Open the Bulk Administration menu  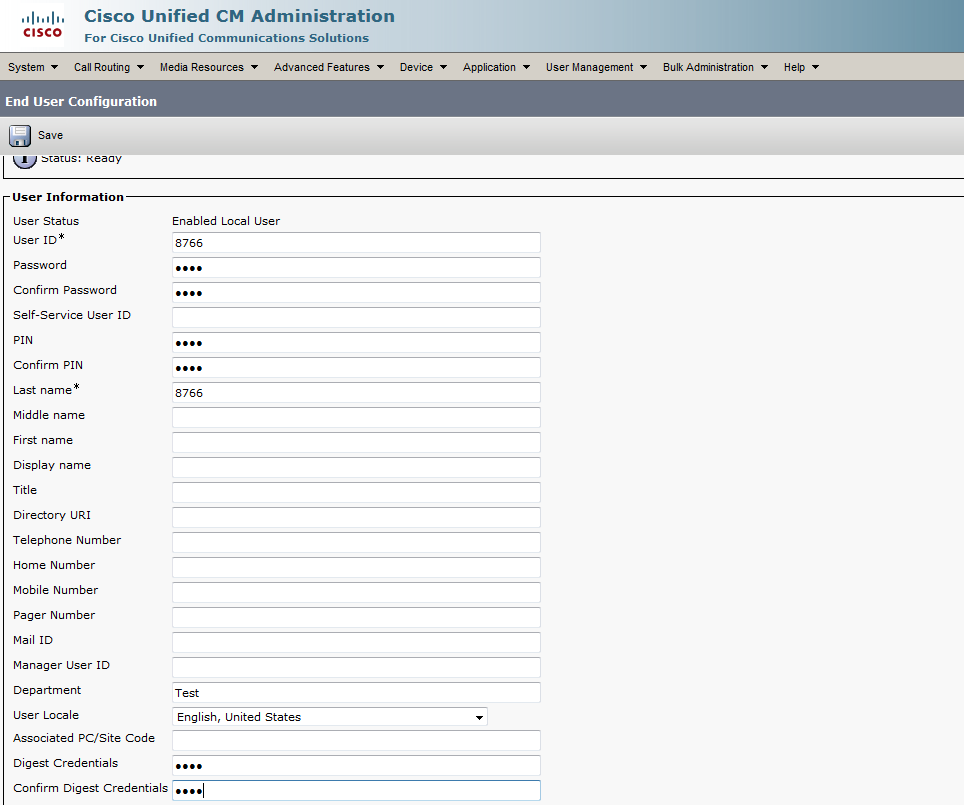715,67
